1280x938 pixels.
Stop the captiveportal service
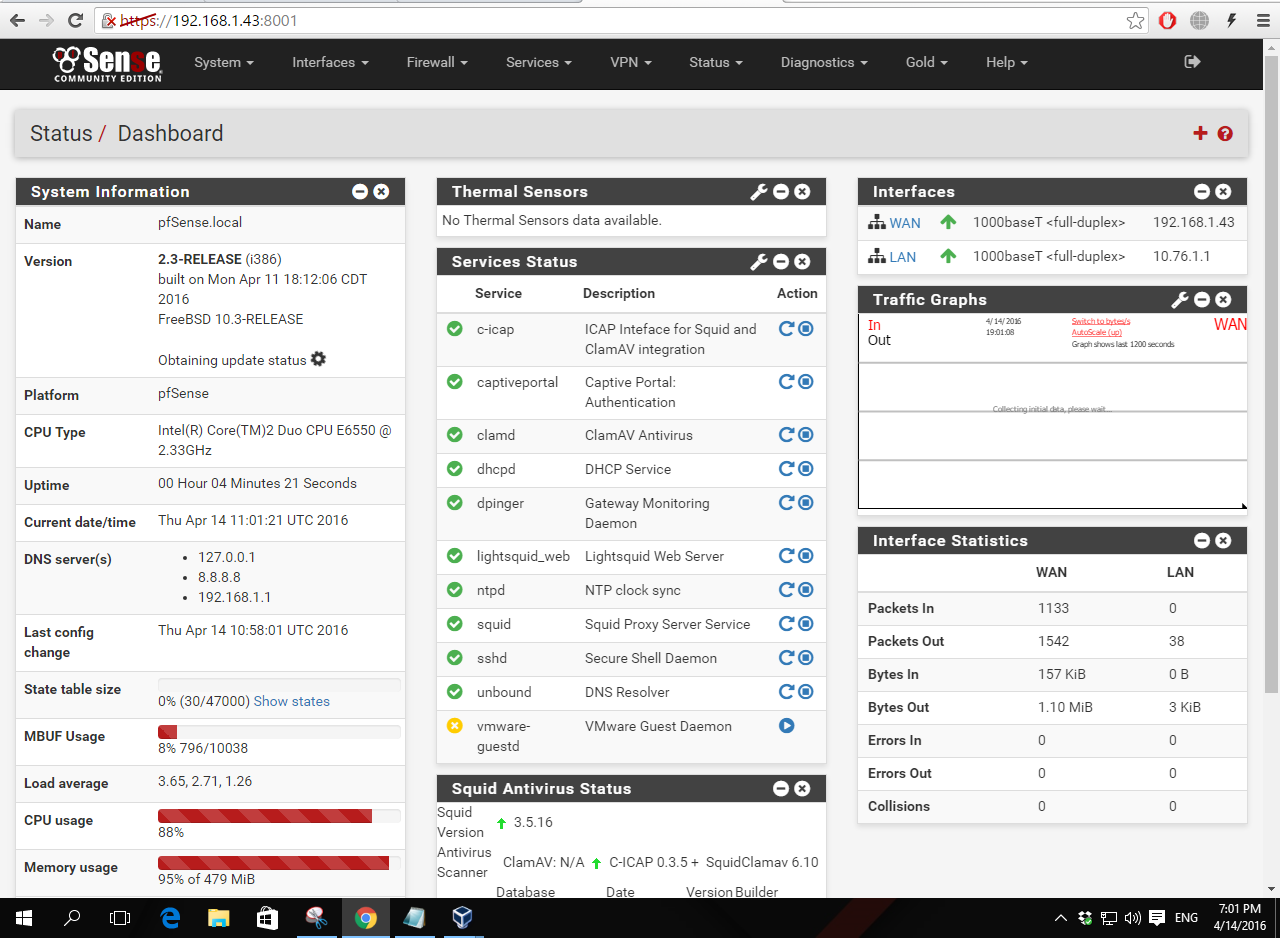806,381
